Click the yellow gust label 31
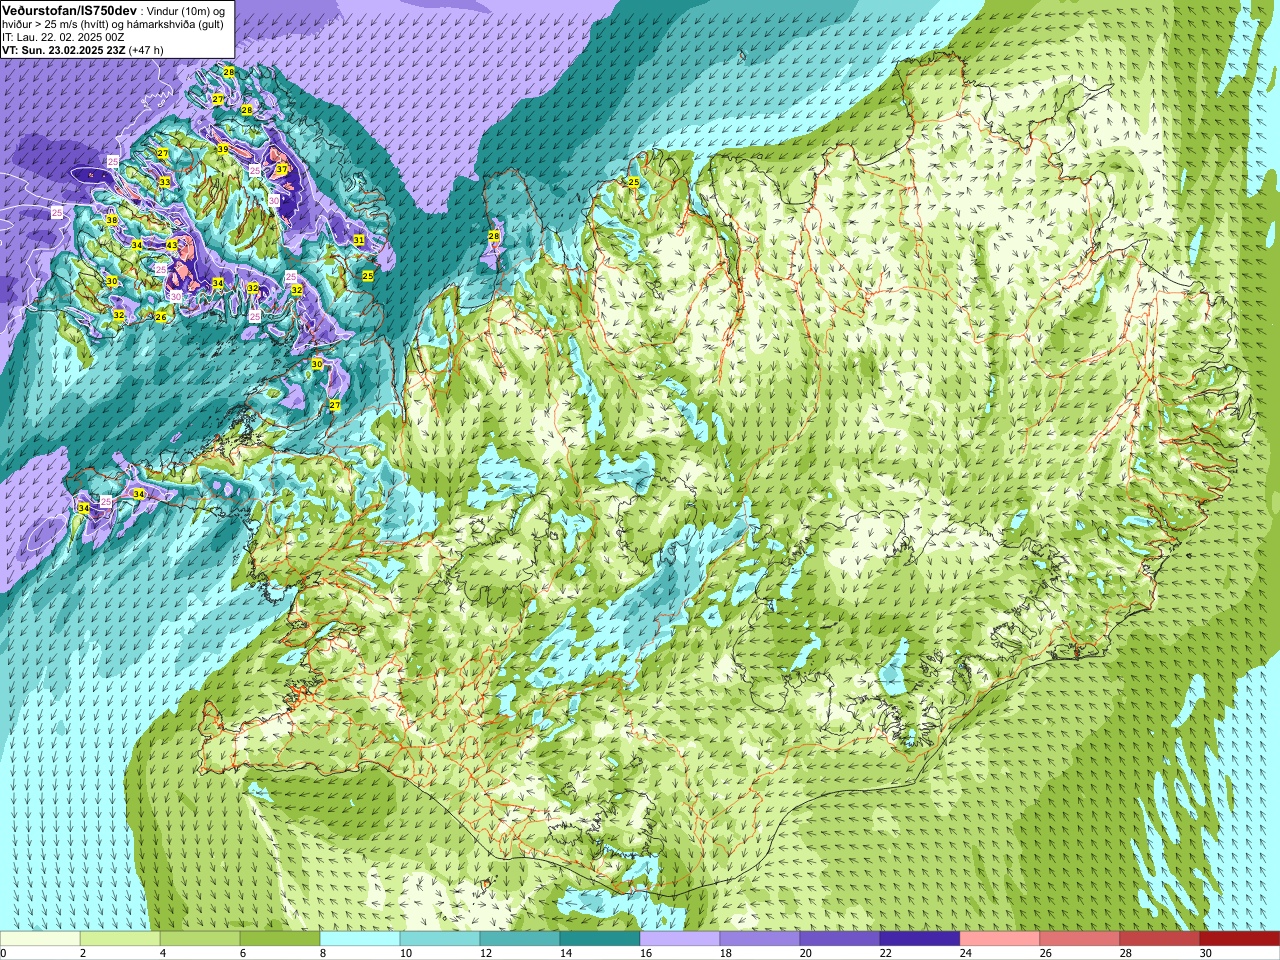 pyautogui.click(x=359, y=240)
